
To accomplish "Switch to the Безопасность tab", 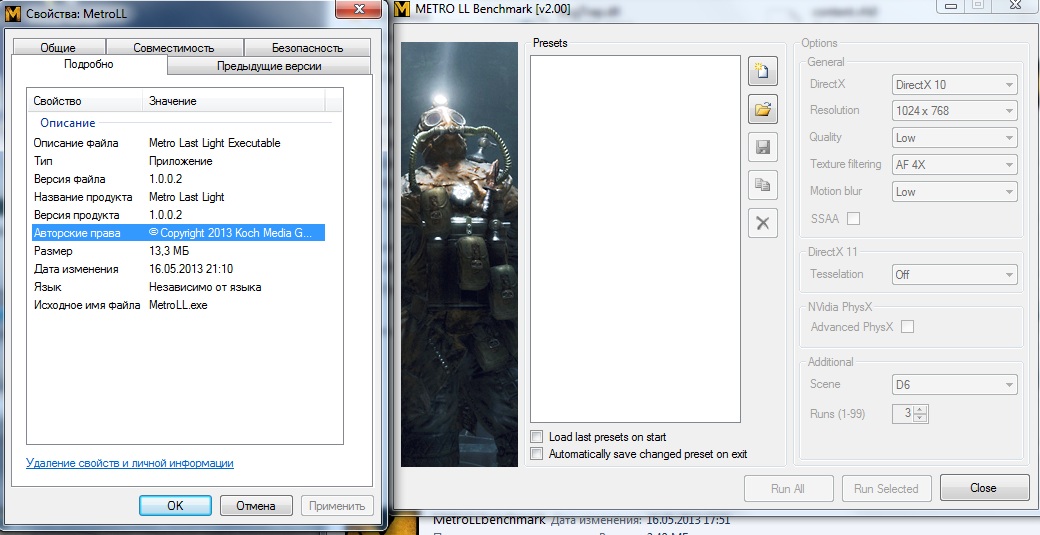I will [307, 48].
